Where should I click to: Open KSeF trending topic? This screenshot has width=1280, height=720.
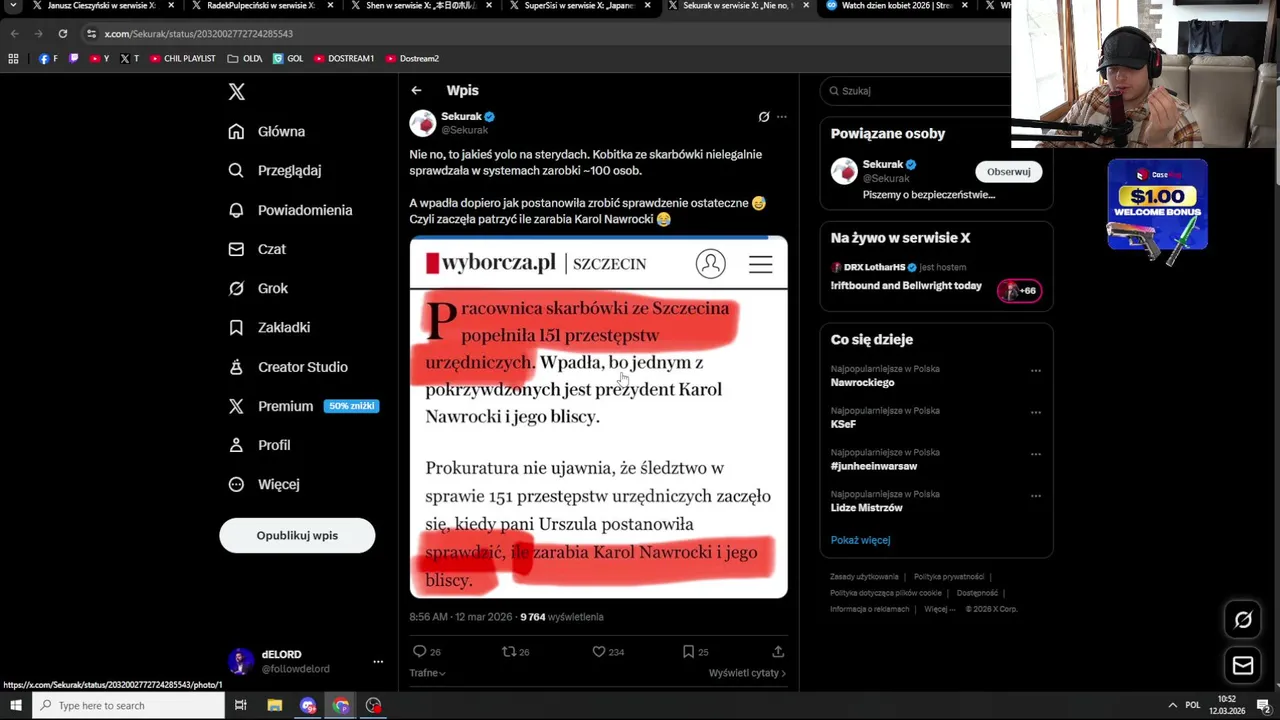coord(843,424)
